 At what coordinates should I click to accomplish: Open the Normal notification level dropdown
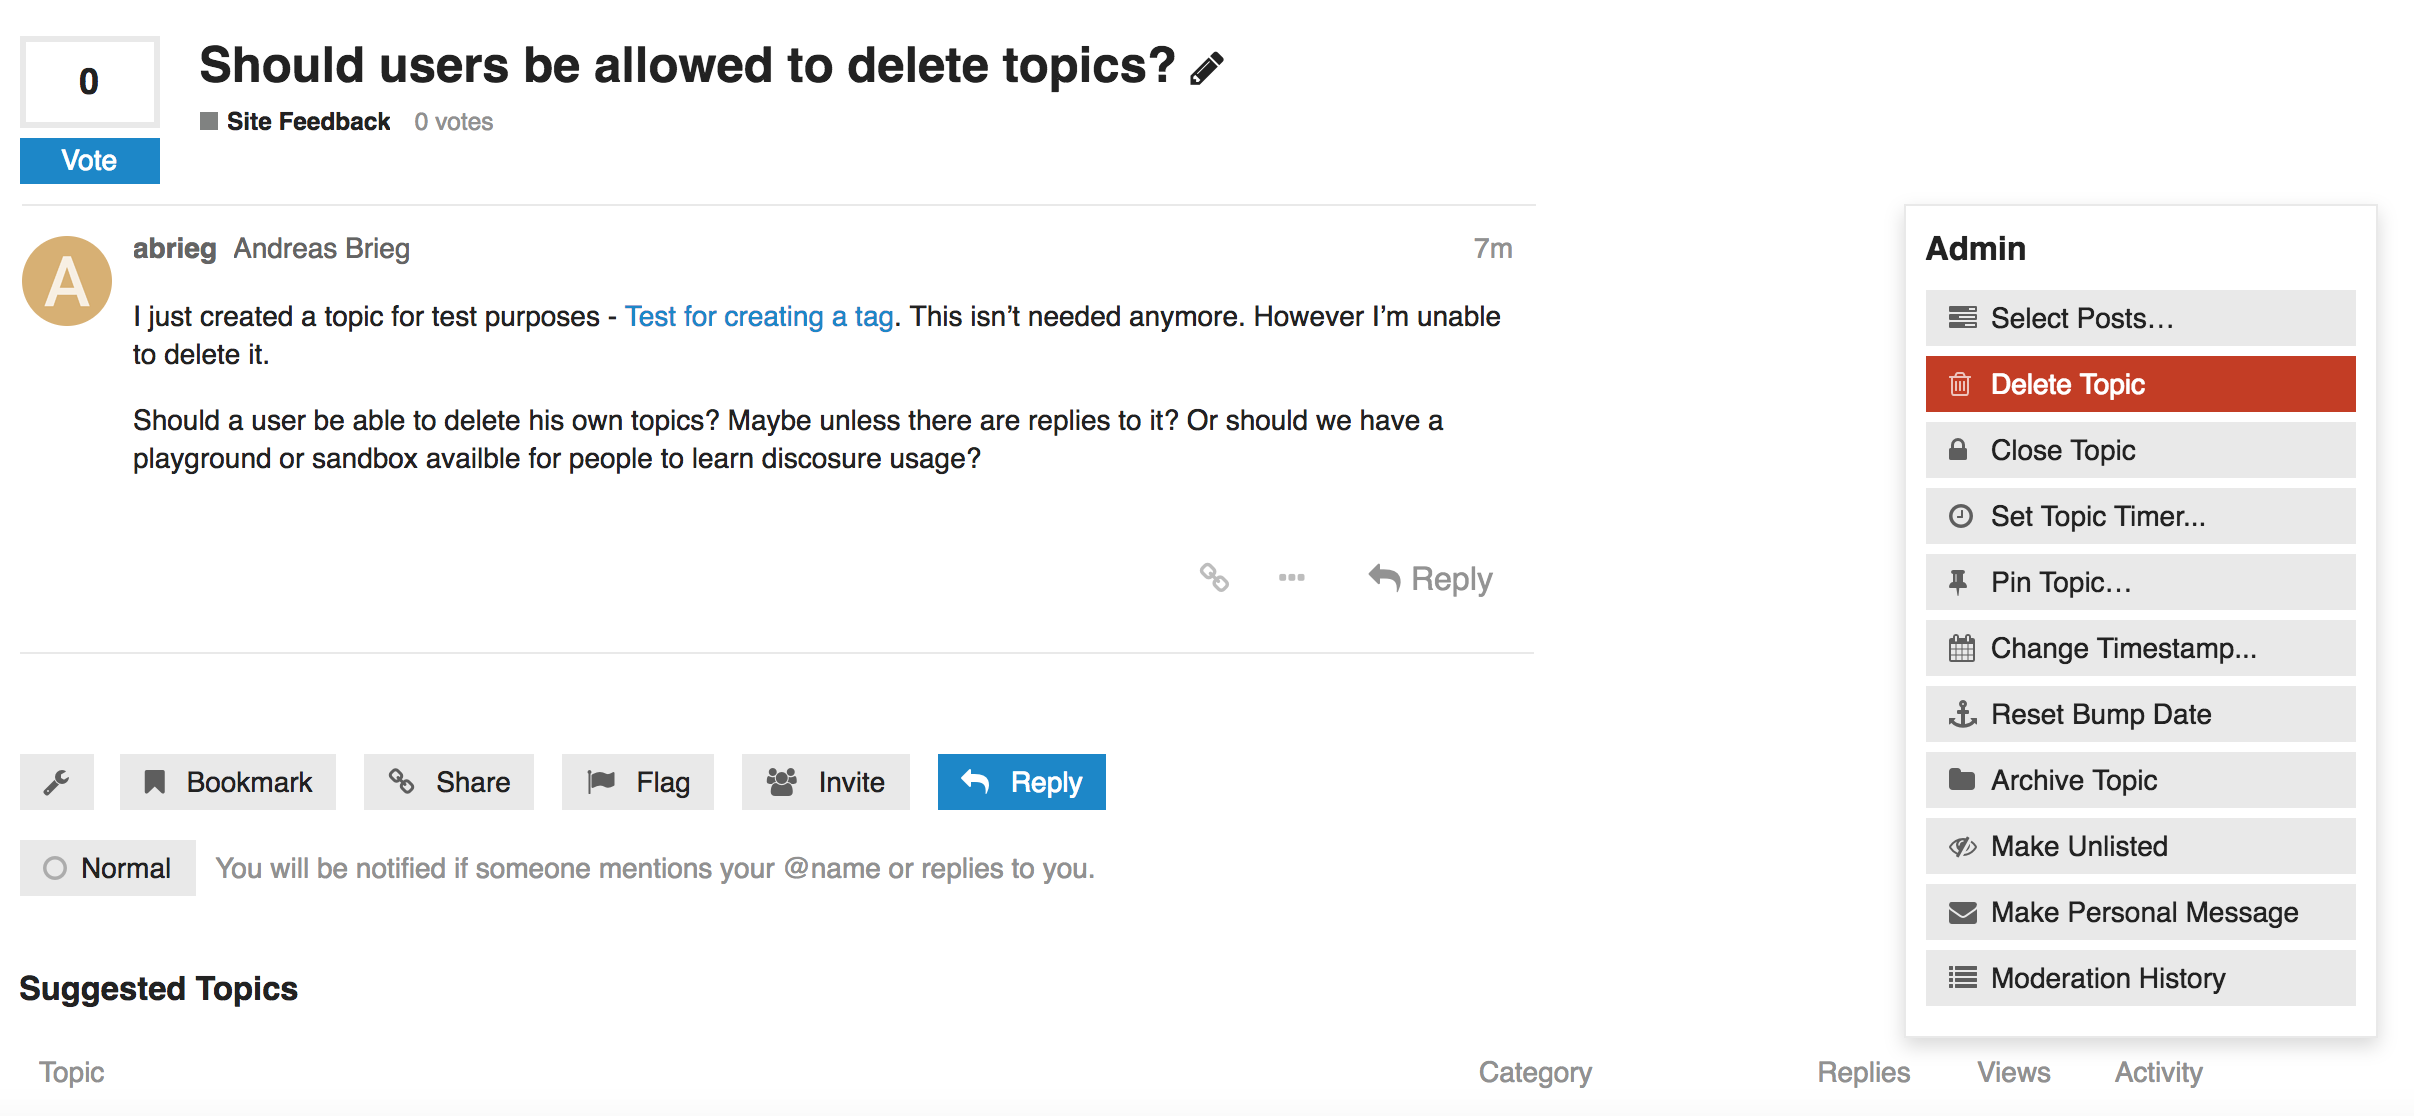[x=108, y=868]
